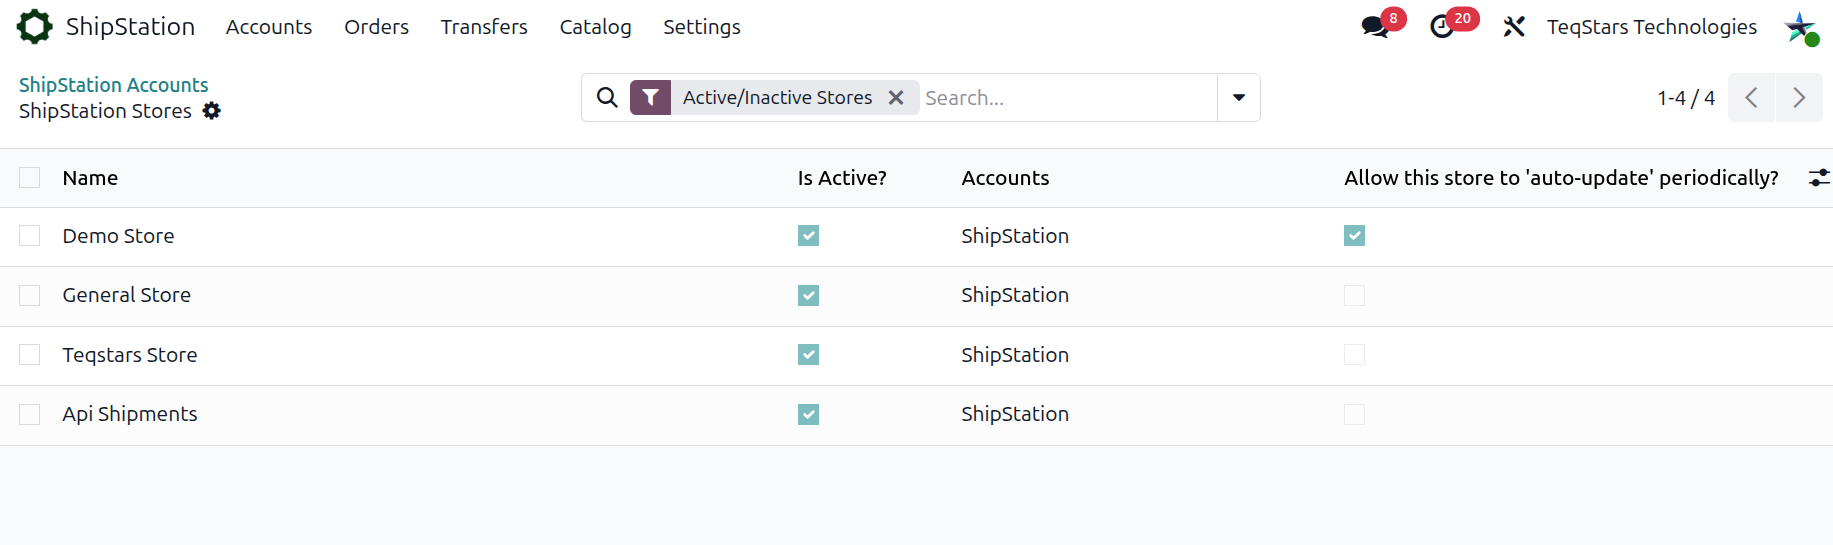Select the General Store row checkbox
The width and height of the screenshot is (1833, 545).
[30, 295]
